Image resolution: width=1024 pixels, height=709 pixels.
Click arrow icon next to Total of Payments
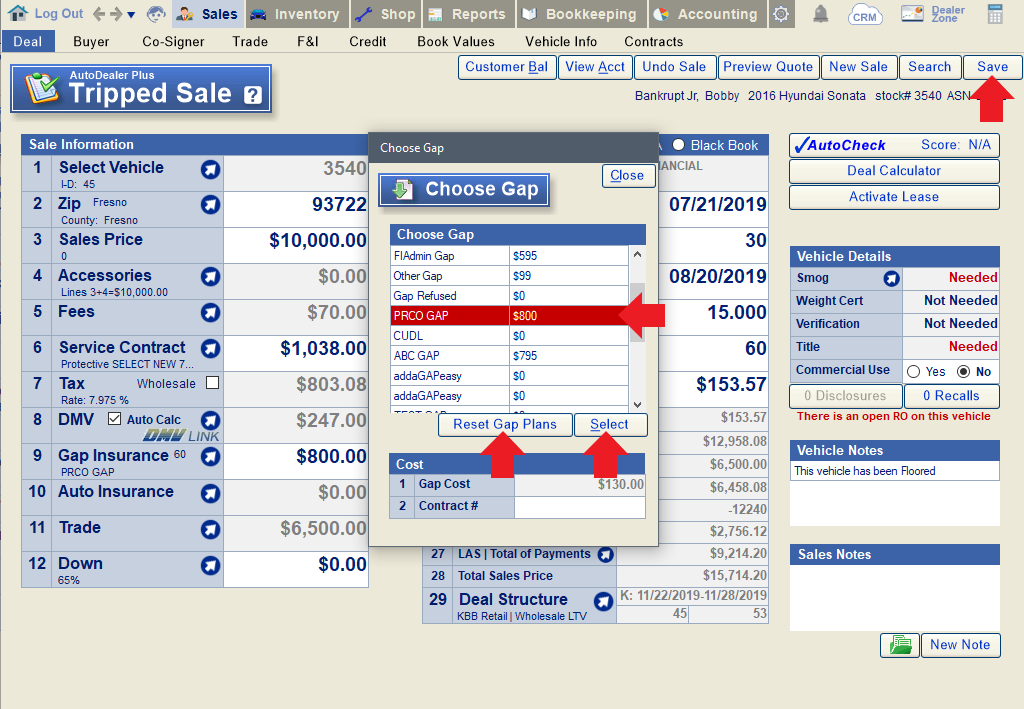[606, 555]
